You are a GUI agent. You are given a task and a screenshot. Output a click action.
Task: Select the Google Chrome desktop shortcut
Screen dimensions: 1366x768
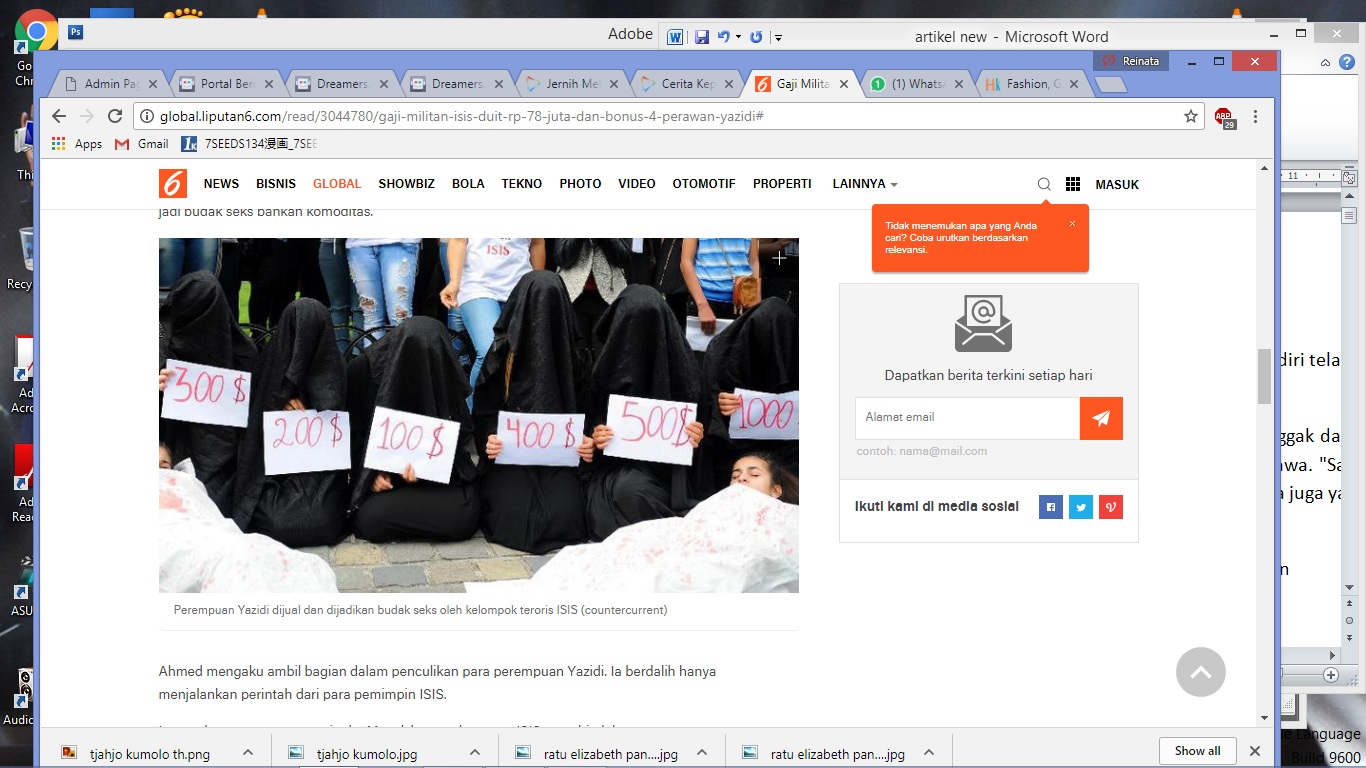pyautogui.click(x=36, y=46)
